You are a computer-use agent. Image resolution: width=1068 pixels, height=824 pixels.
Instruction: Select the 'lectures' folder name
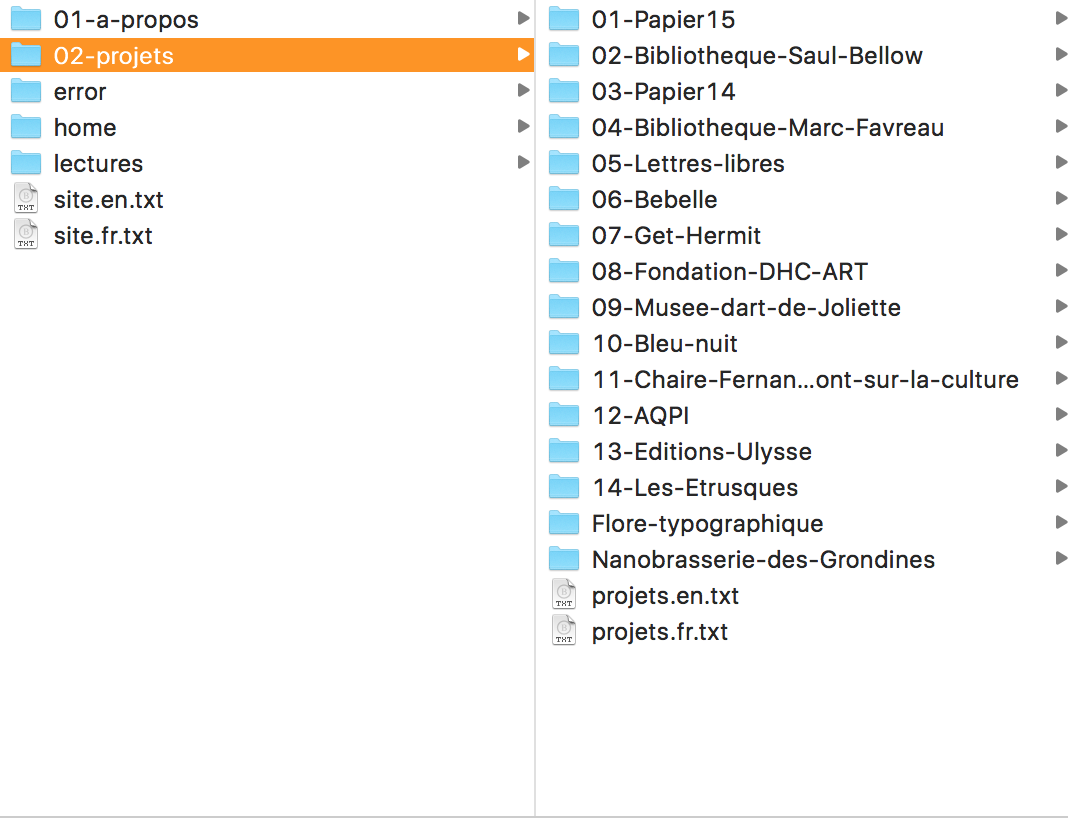click(98, 163)
